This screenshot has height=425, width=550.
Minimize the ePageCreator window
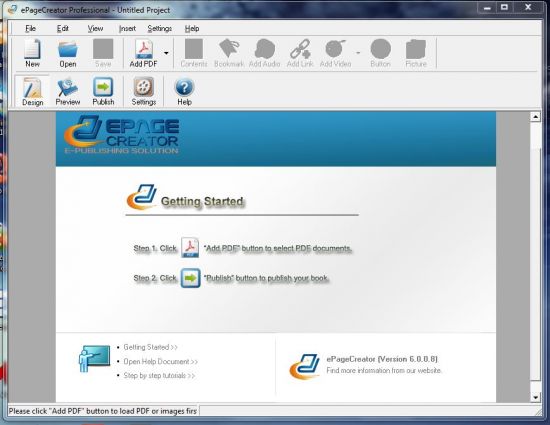pyautogui.click(x=487, y=7)
